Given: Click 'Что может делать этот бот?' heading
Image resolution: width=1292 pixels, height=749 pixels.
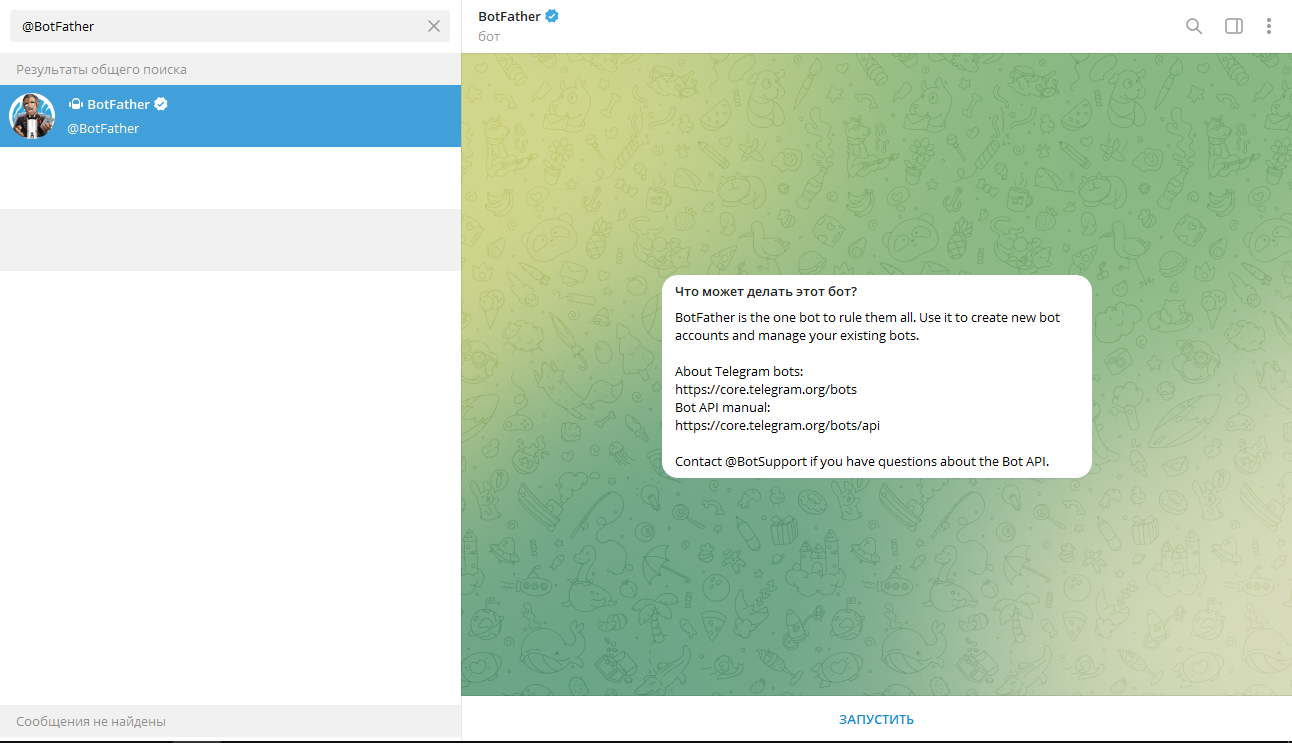Looking at the screenshot, I should point(766,291).
